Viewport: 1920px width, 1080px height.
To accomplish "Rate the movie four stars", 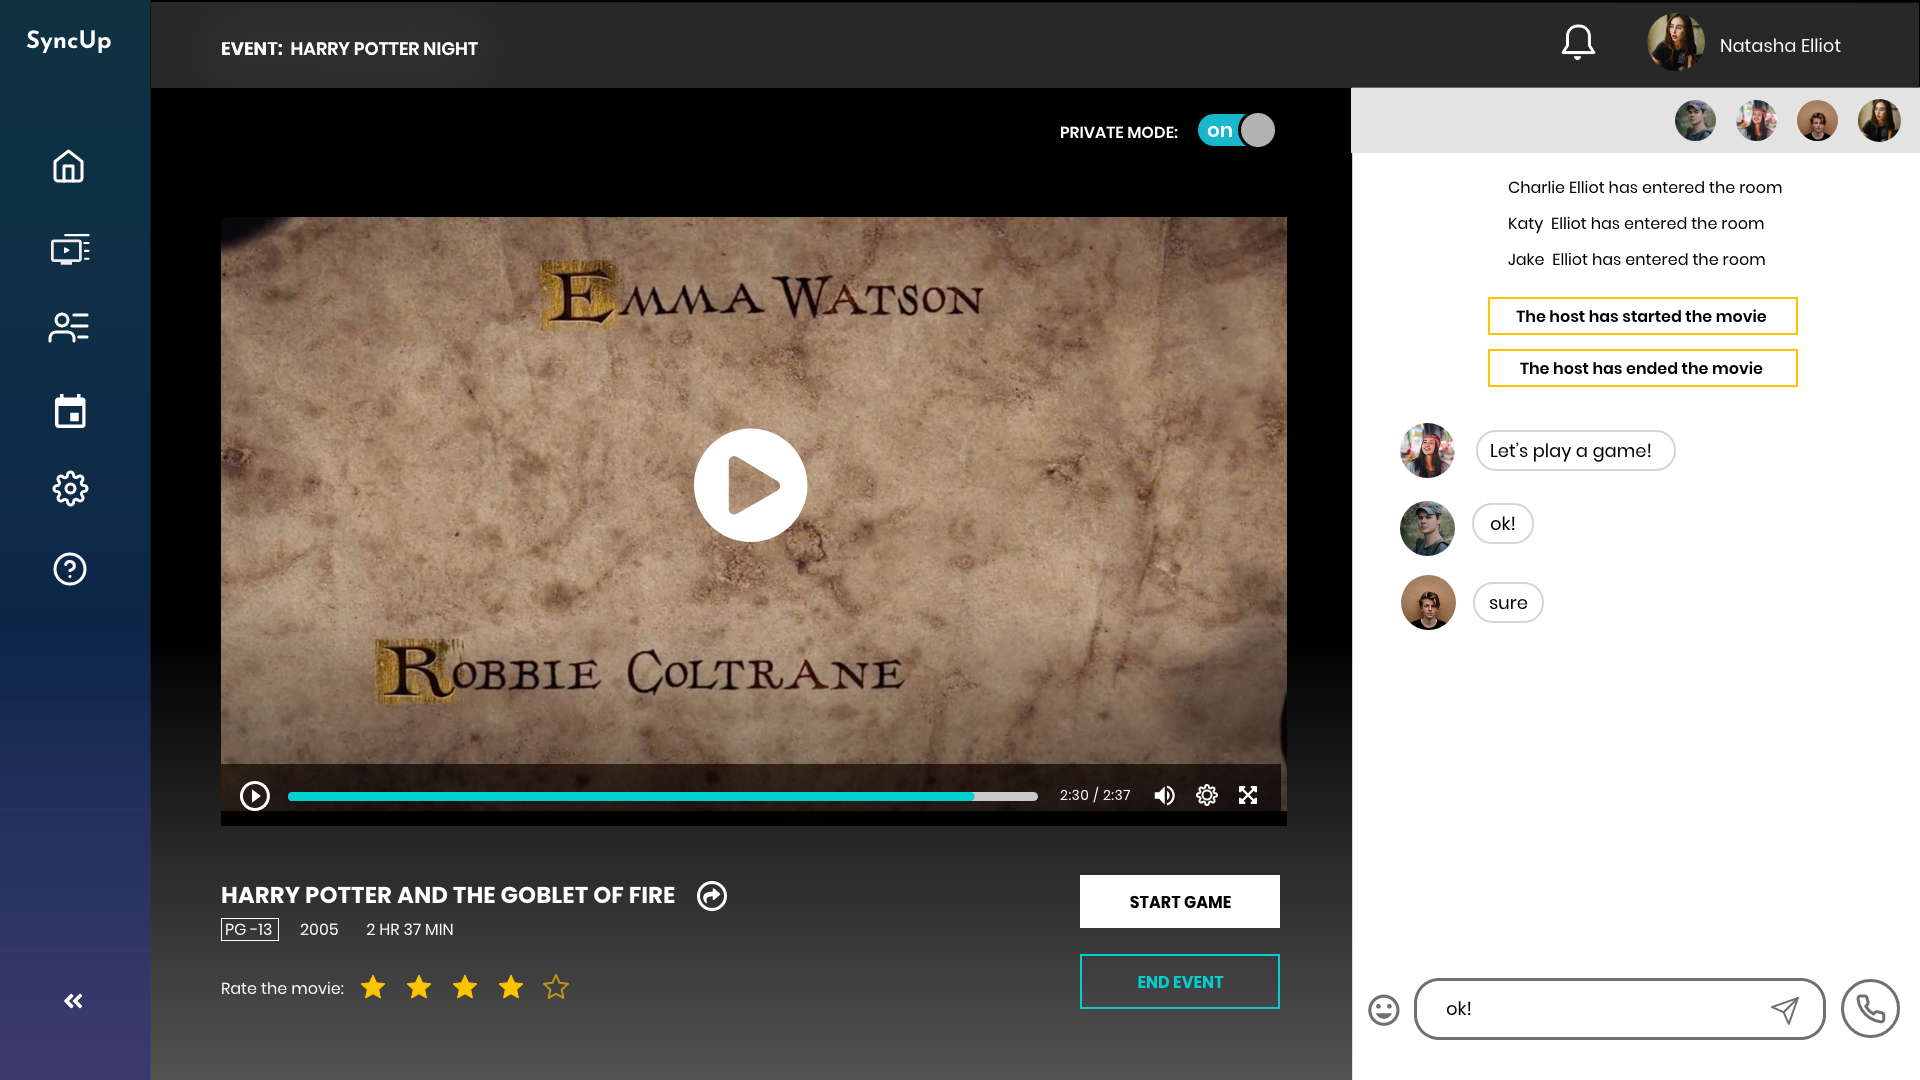I will point(511,988).
